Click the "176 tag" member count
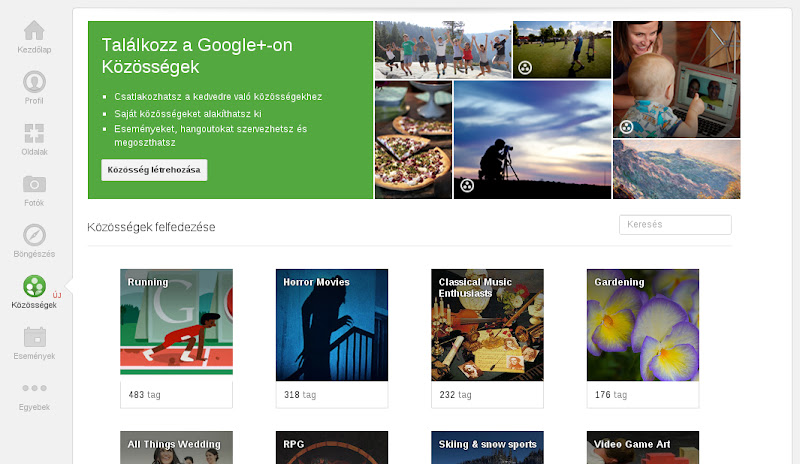The image size is (800, 464). [x=611, y=395]
